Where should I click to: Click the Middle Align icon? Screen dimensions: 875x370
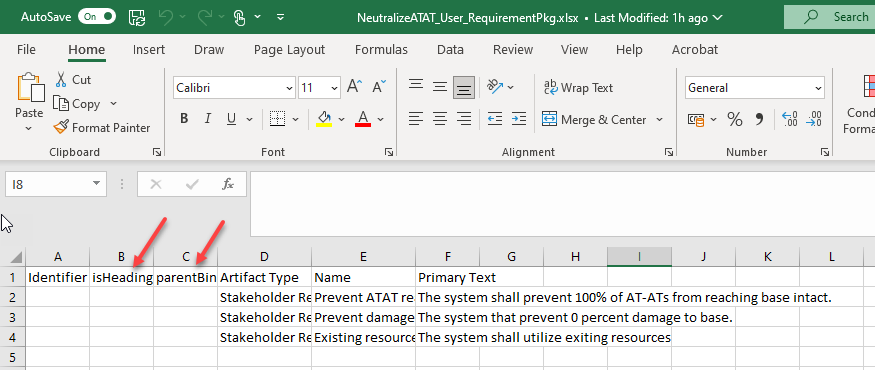pyautogui.click(x=440, y=87)
